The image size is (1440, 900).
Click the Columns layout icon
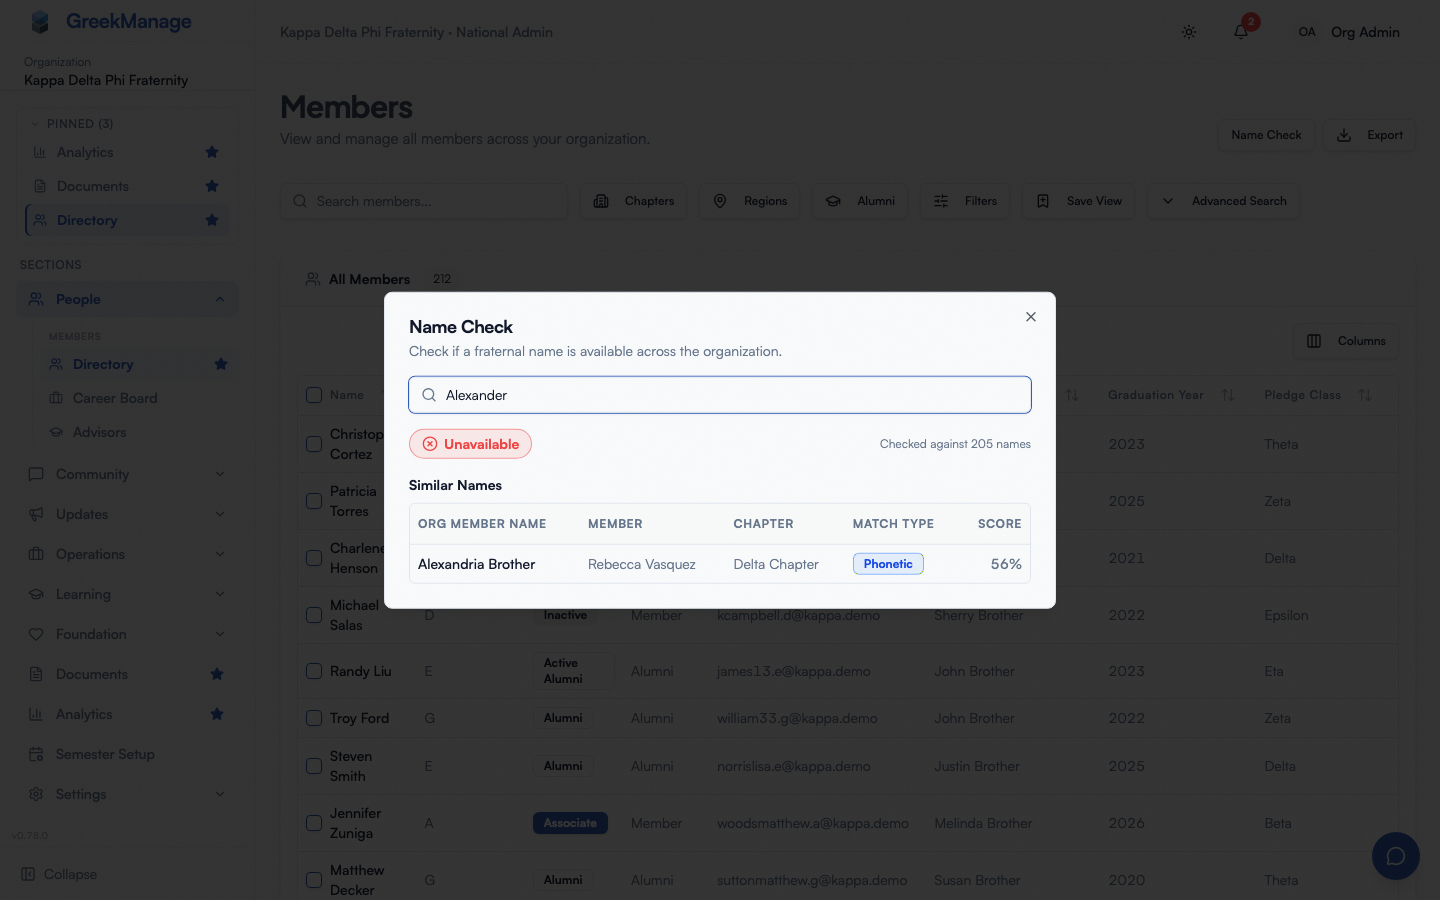pos(1314,341)
